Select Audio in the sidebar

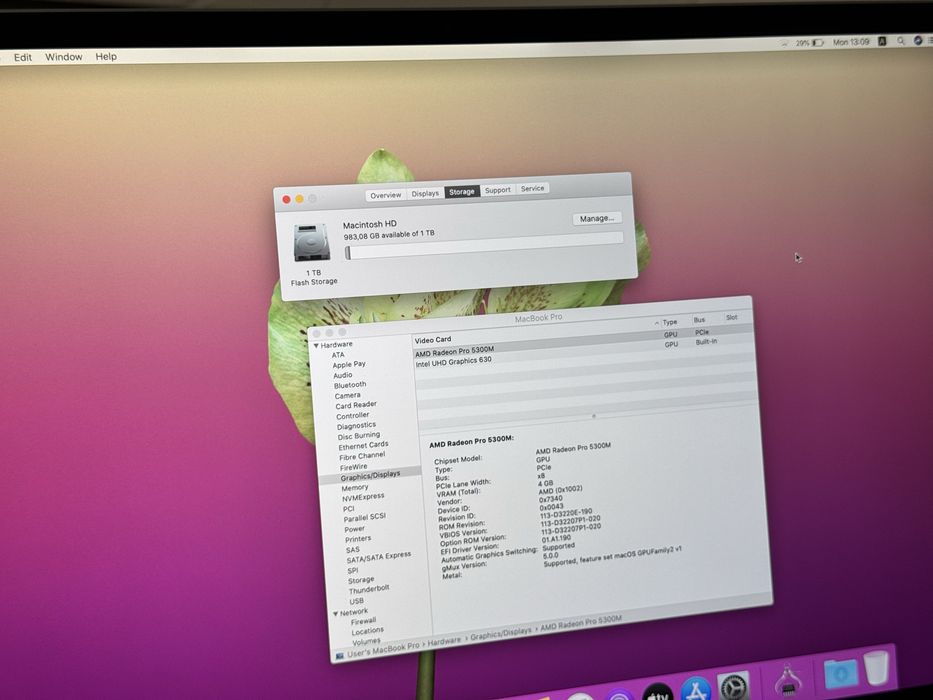(x=343, y=375)
